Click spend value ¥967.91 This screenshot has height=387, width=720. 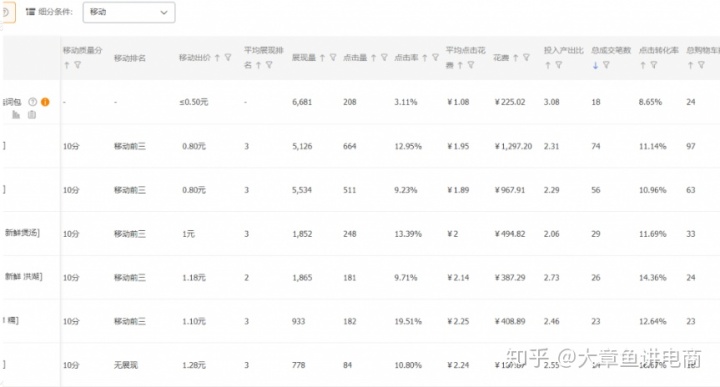point(509,190)
